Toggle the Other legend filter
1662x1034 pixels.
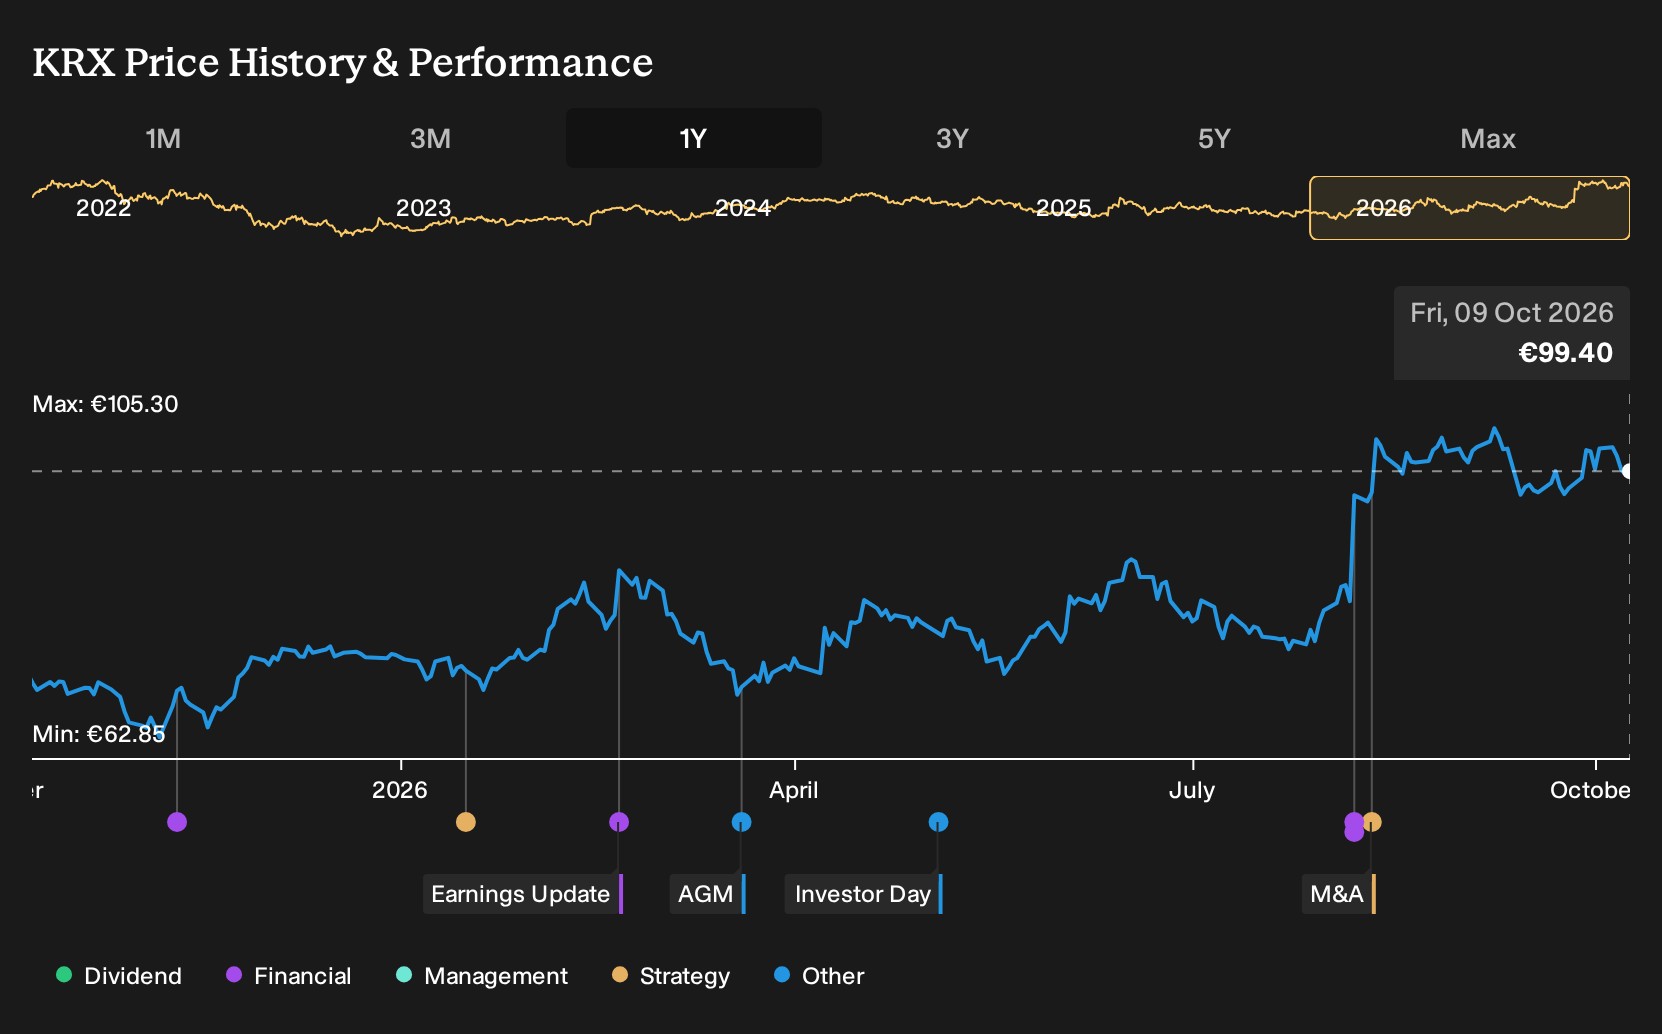pyautogui.click(x=819, y=976)
